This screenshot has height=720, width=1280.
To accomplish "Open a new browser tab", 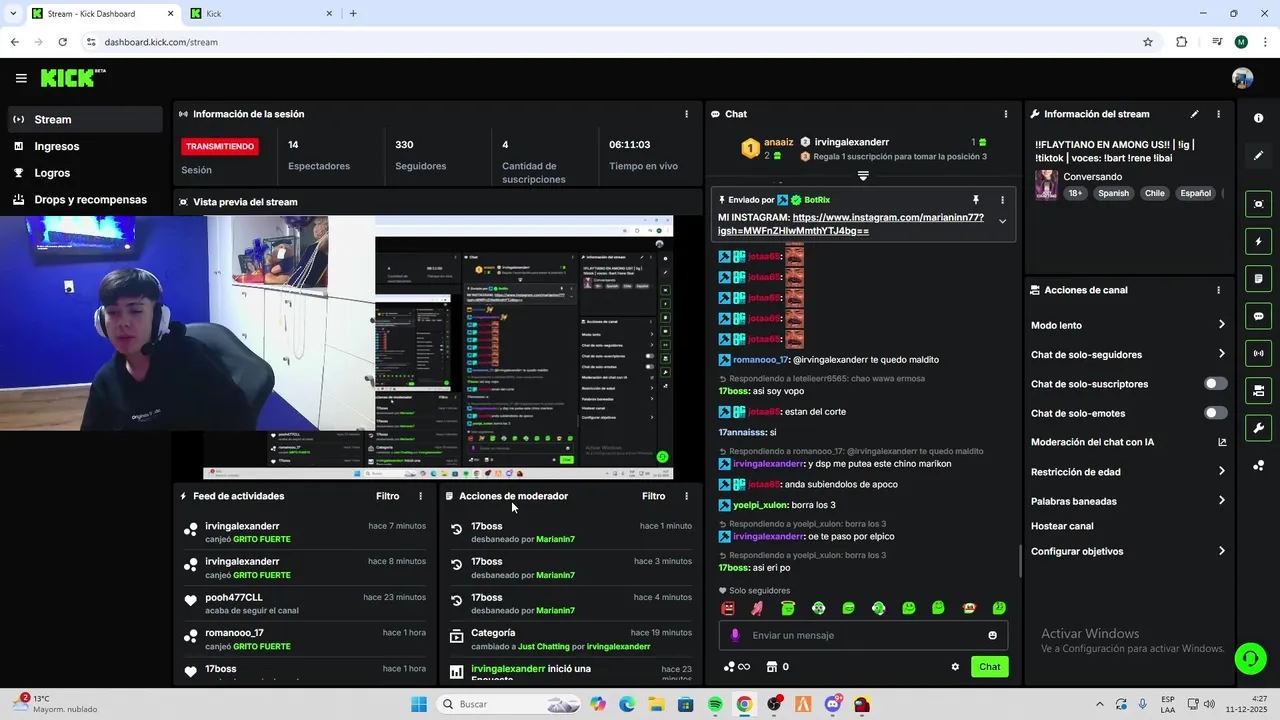I will coord(353,14).
